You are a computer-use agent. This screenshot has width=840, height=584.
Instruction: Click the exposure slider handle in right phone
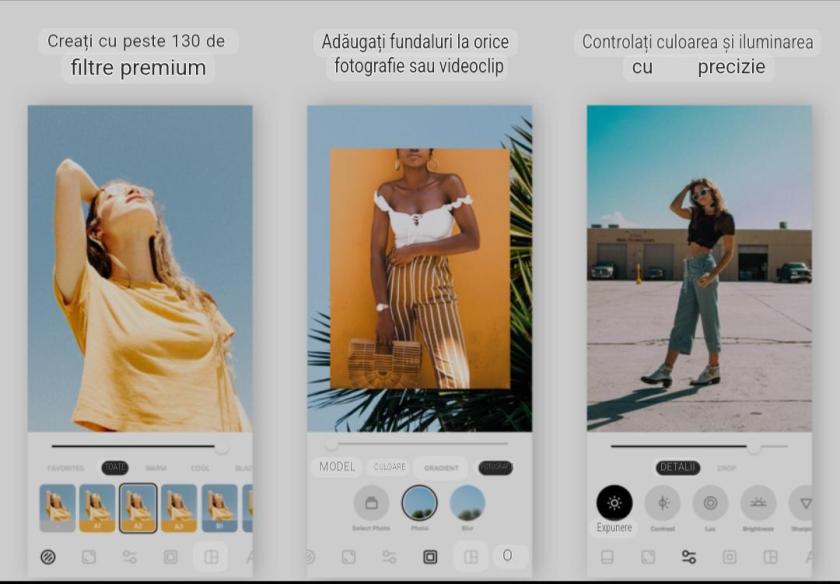coord(753,446)
